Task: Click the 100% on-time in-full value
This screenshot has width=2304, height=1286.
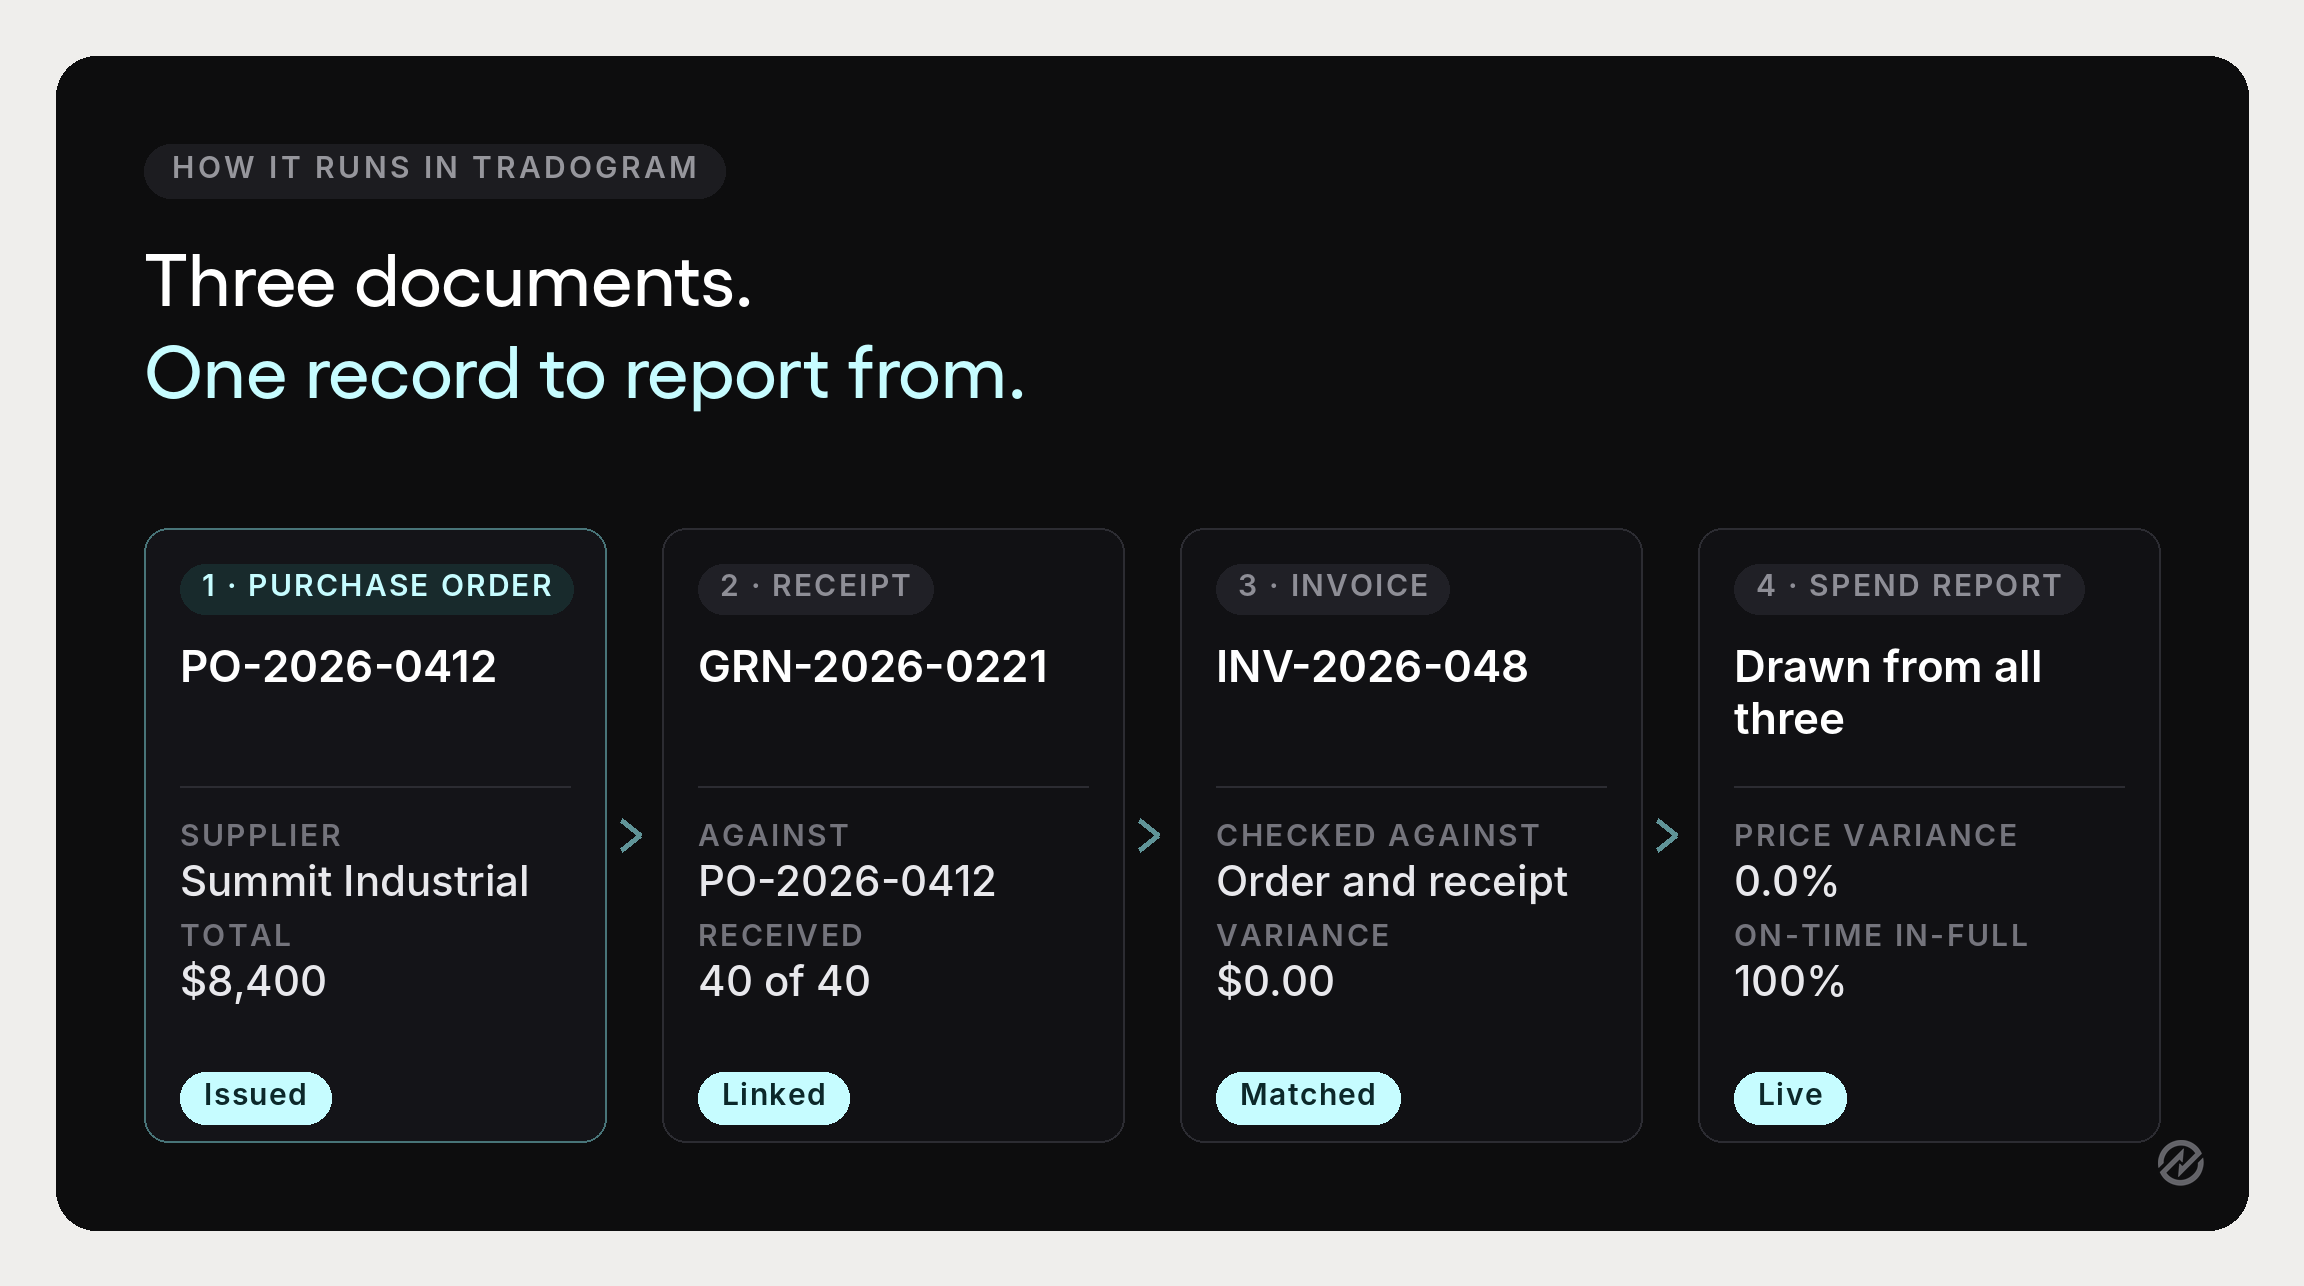Action: click(1789, 982)
